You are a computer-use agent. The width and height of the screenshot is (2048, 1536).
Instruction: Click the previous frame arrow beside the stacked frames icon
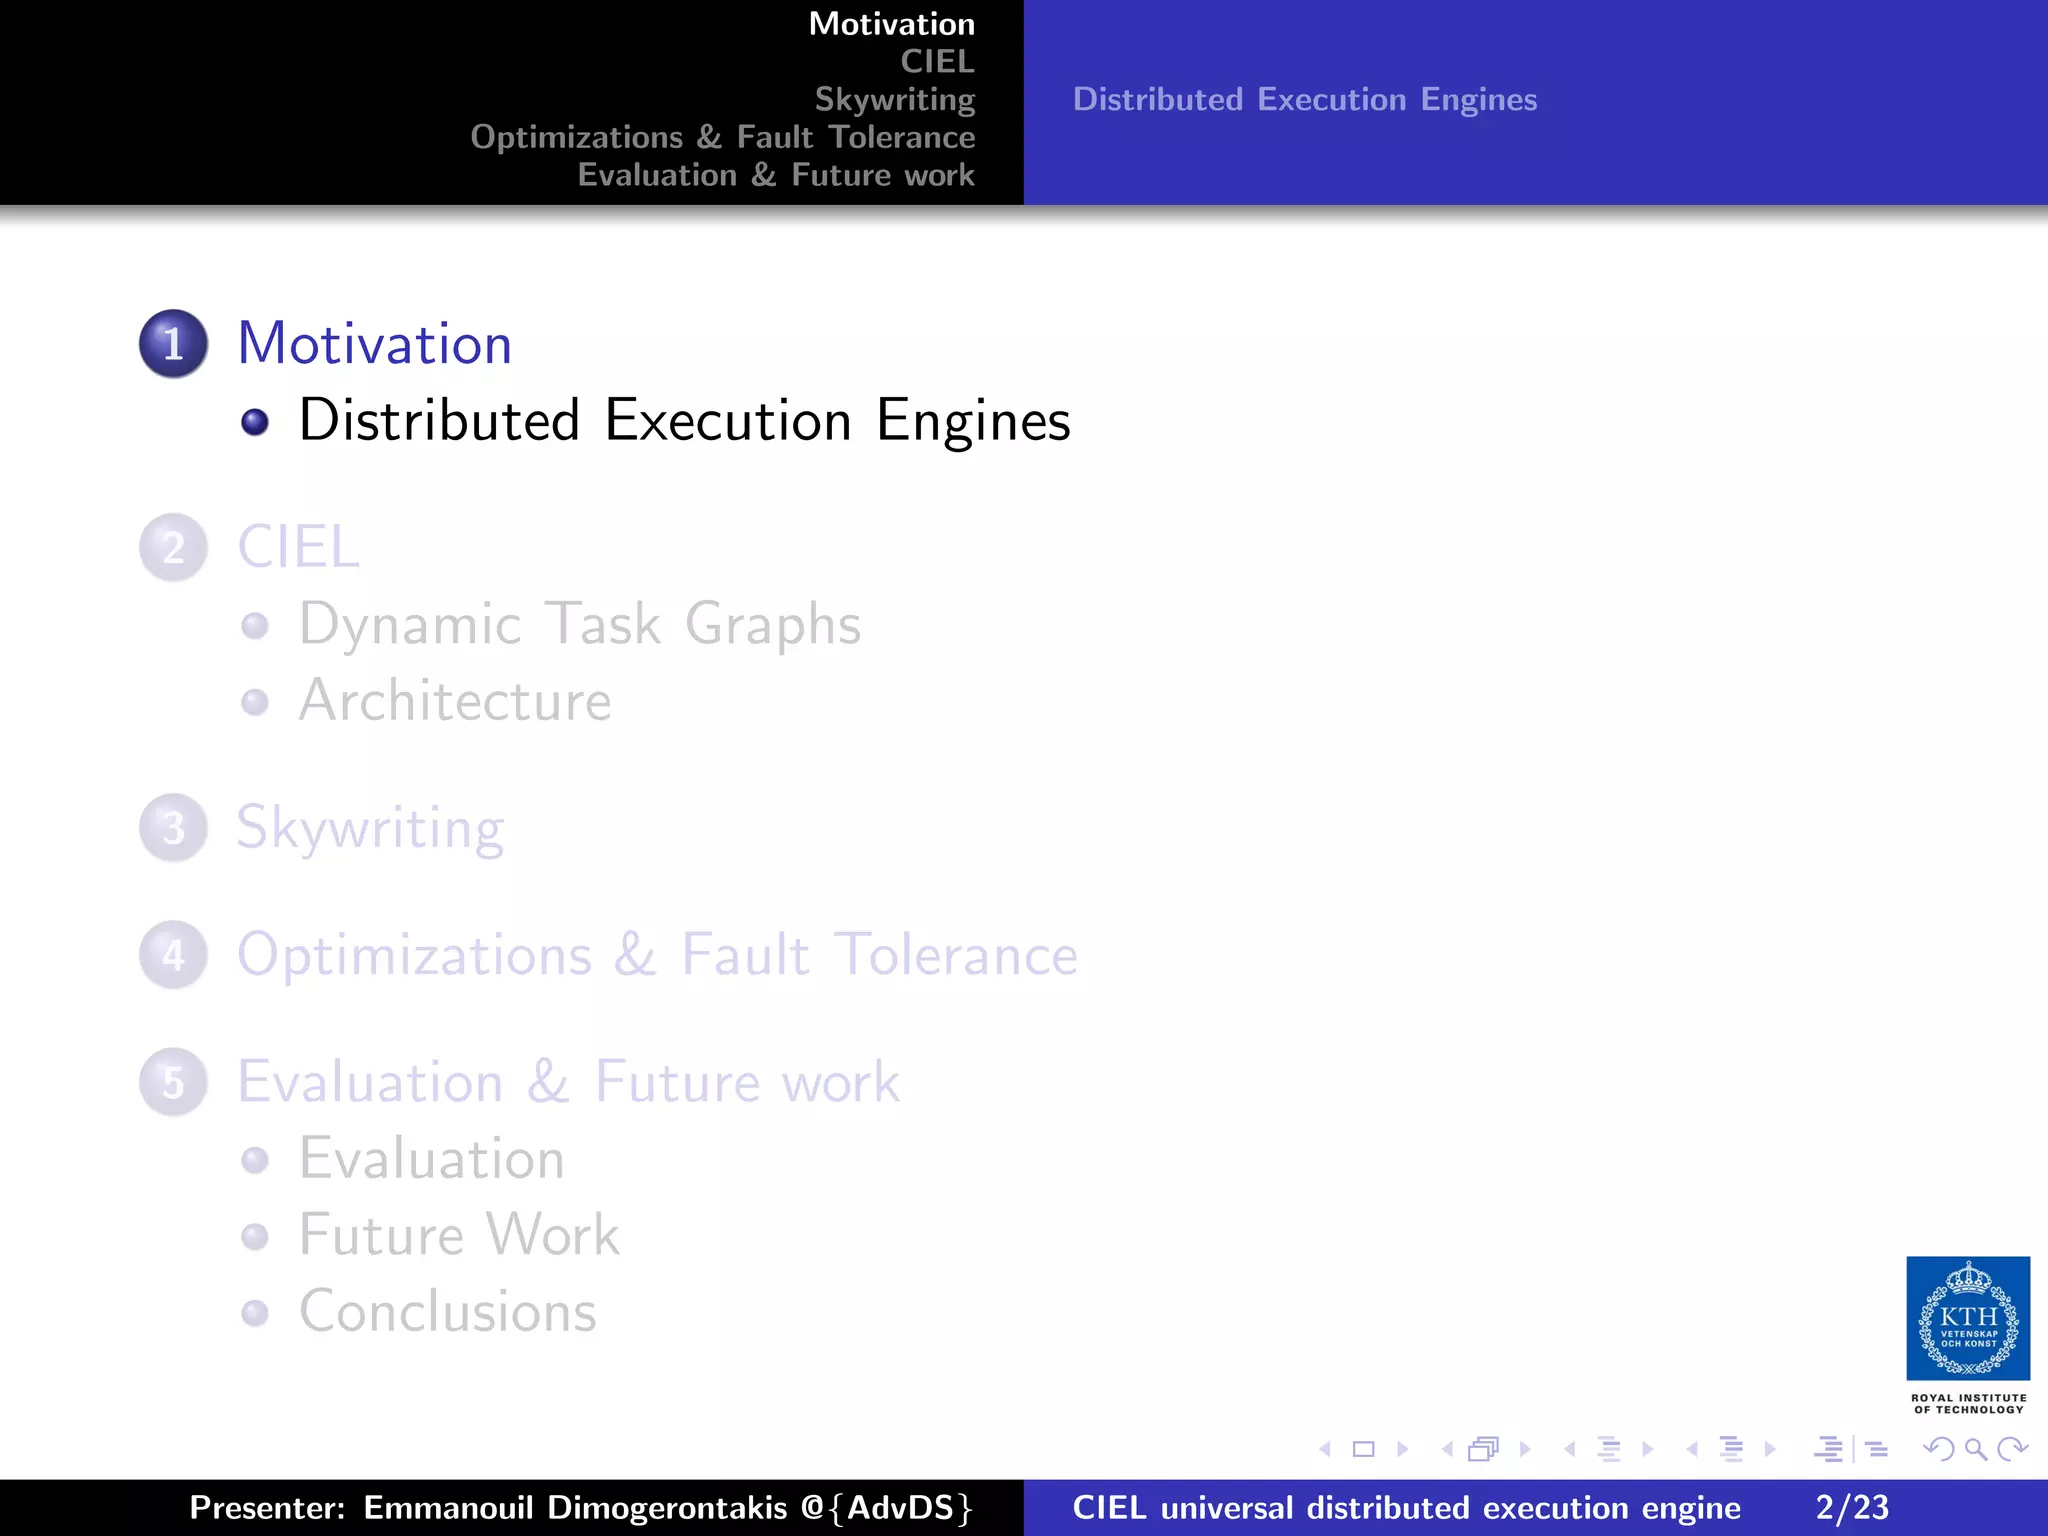[x=1447, y=1449]
